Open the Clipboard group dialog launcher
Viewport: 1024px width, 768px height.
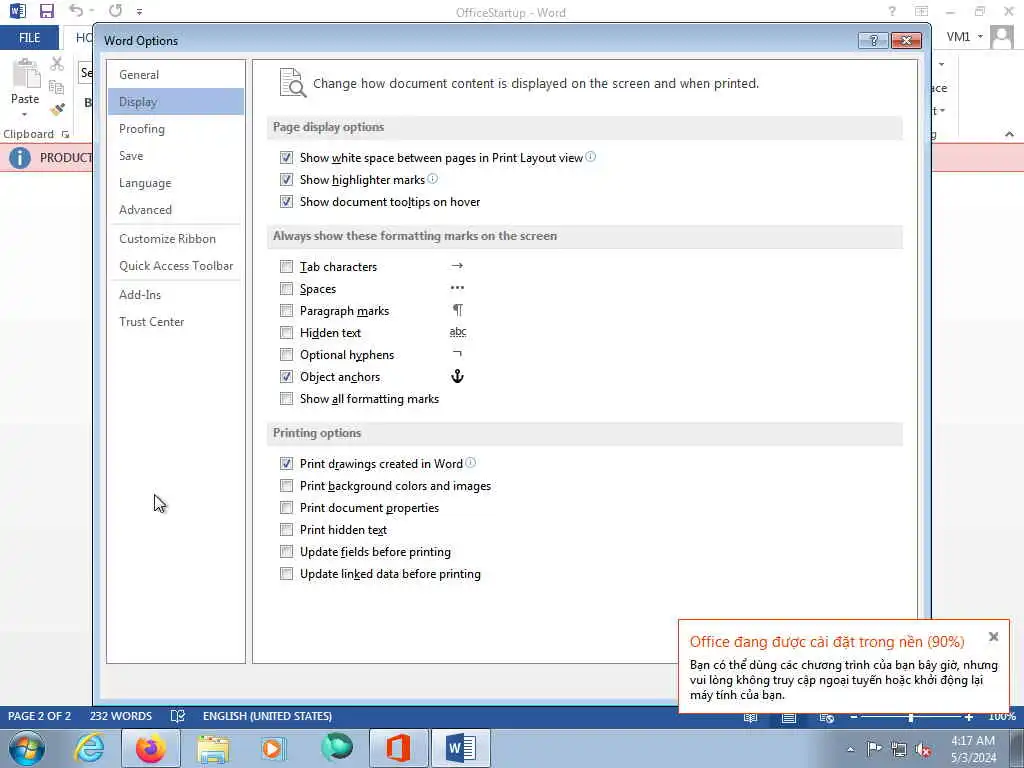click(65, 134)
